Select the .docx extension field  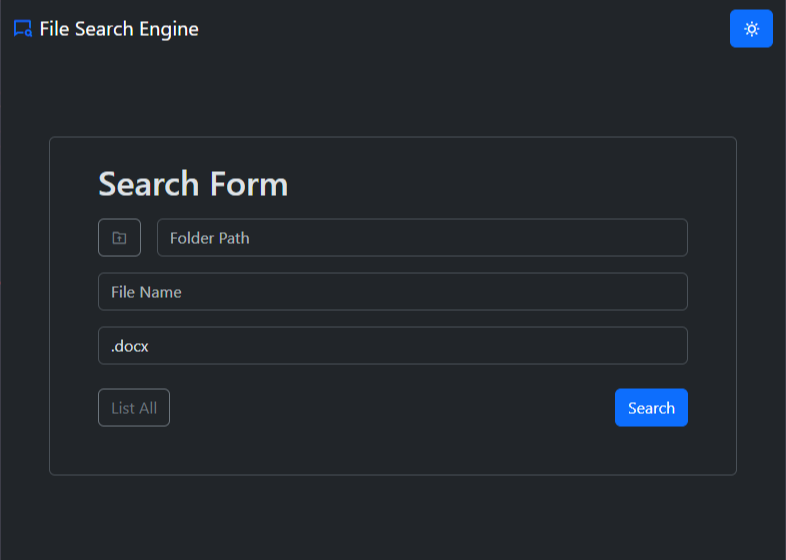[392, 346]
